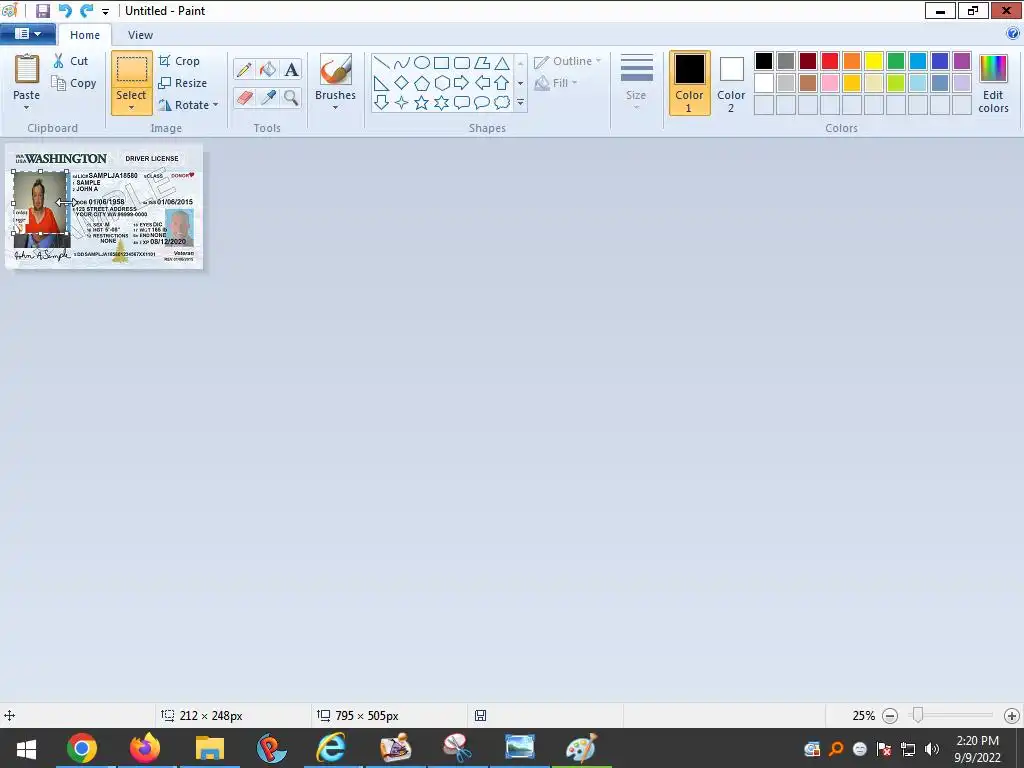Click the Resize button
The image size is (1024, 768).
[183, 83]
